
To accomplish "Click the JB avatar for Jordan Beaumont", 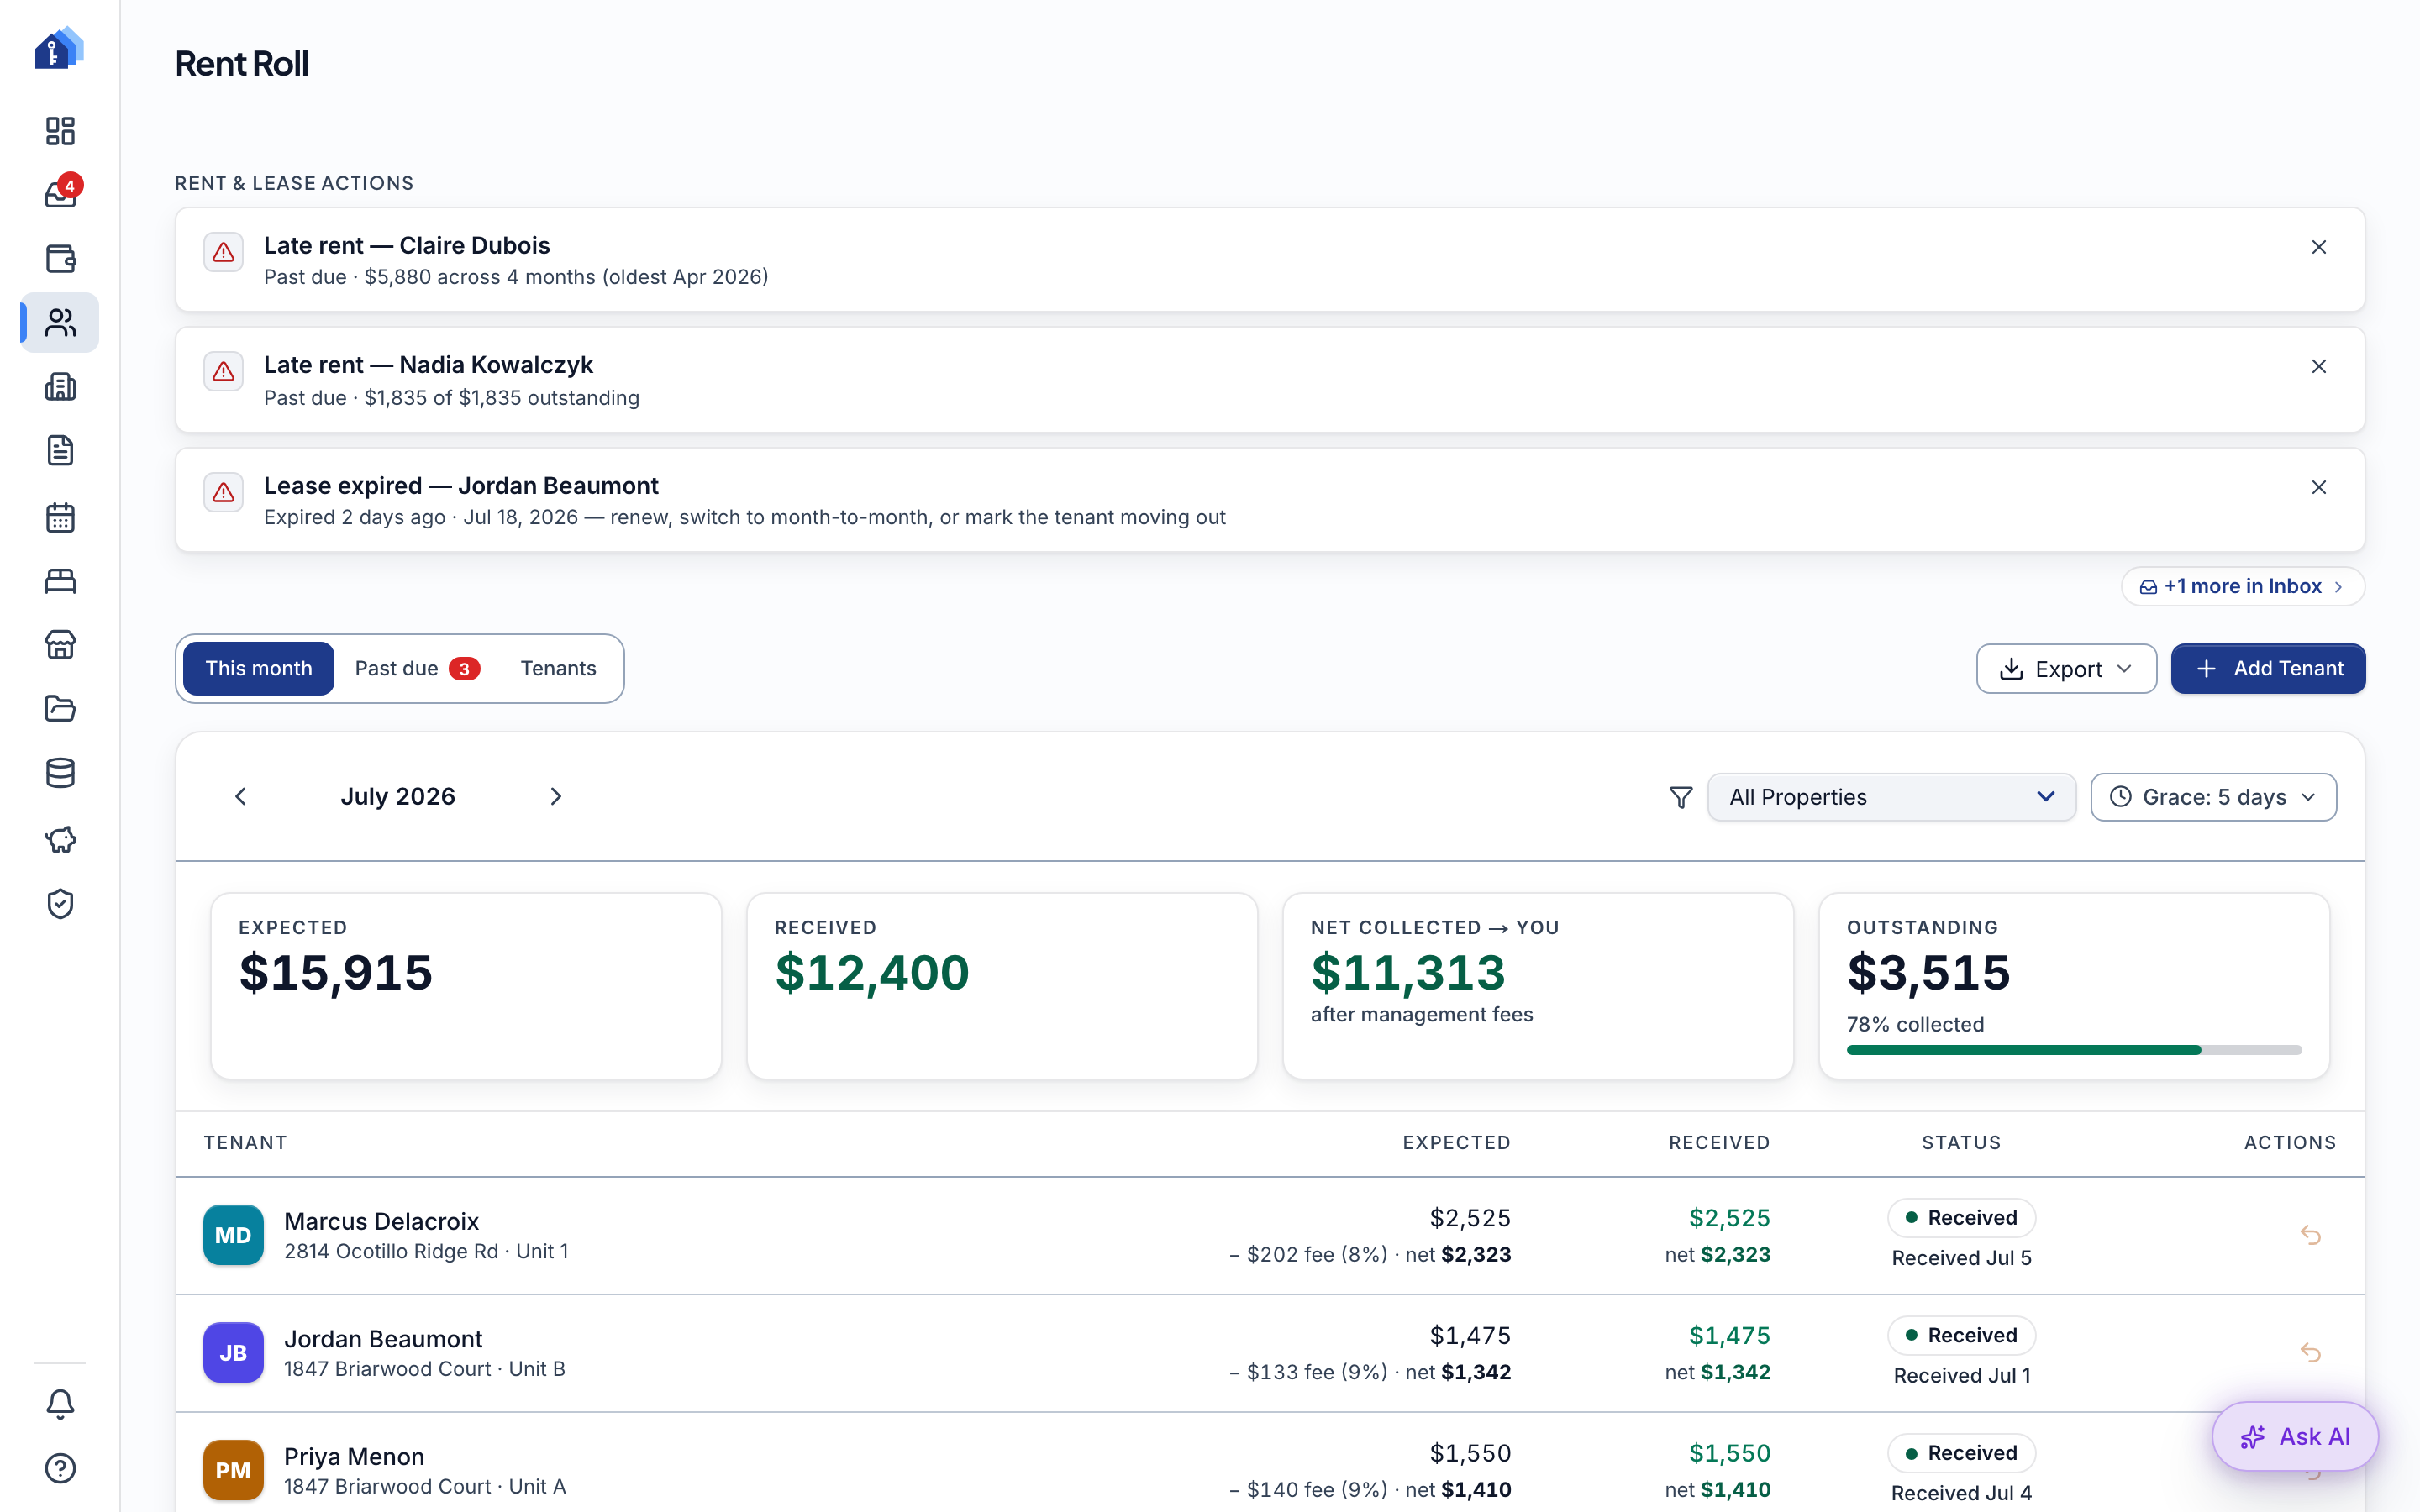I will (x=233, y=1353).
